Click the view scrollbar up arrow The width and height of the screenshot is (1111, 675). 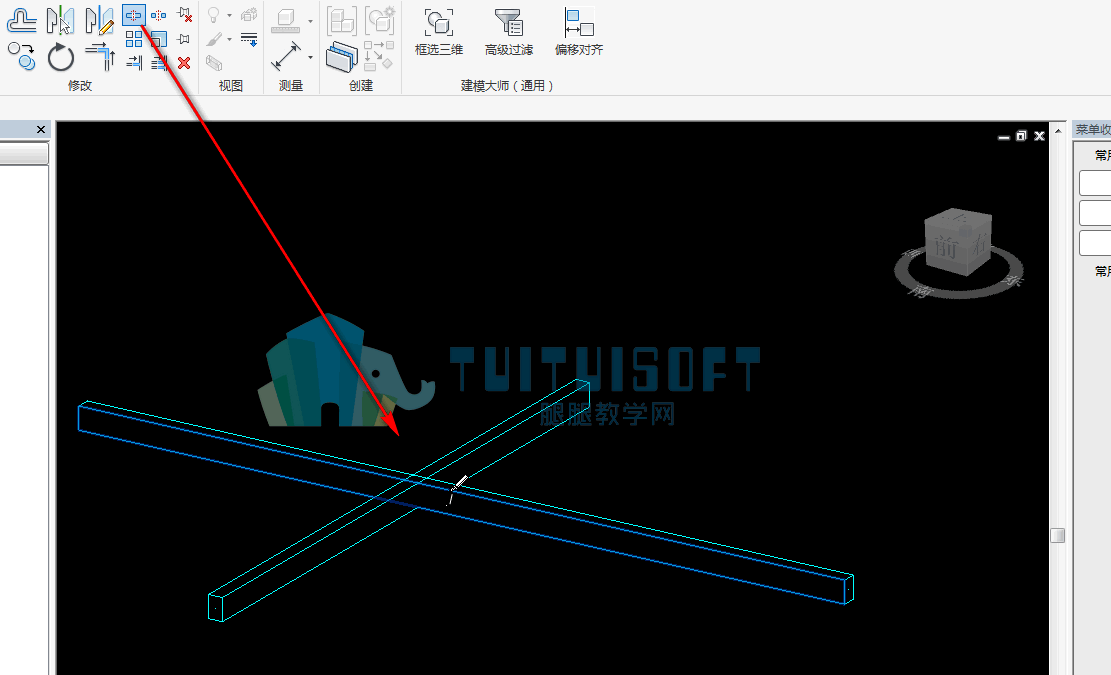pyautogui.click(x=1058, y=131)
